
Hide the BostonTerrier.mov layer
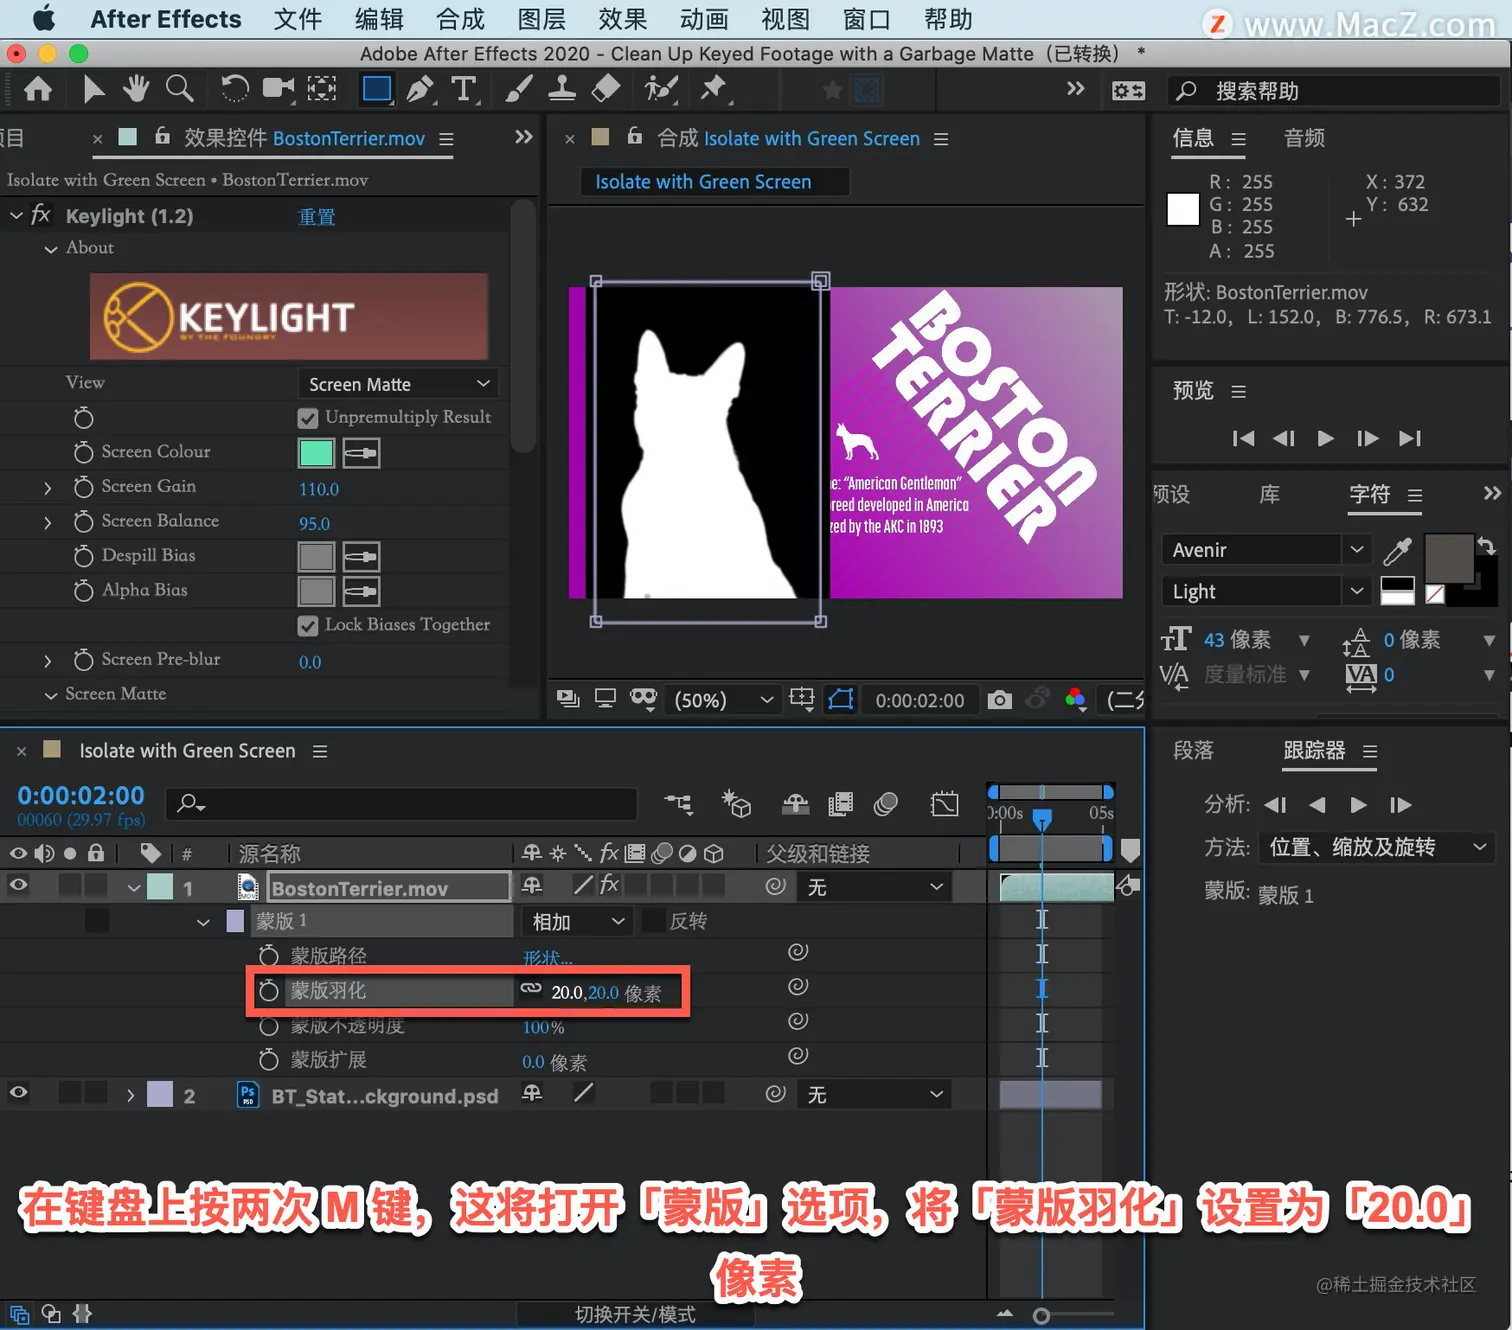18,885
